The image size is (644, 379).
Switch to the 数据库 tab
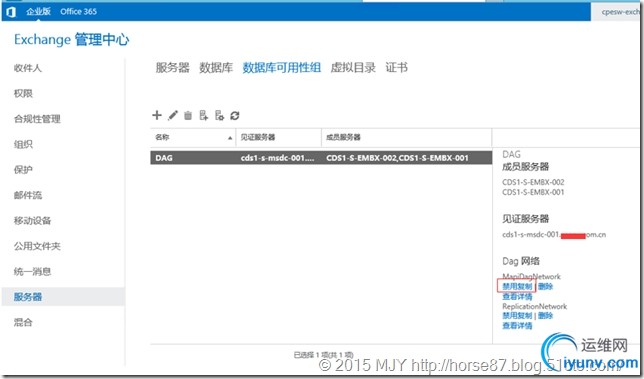(216, 68)
